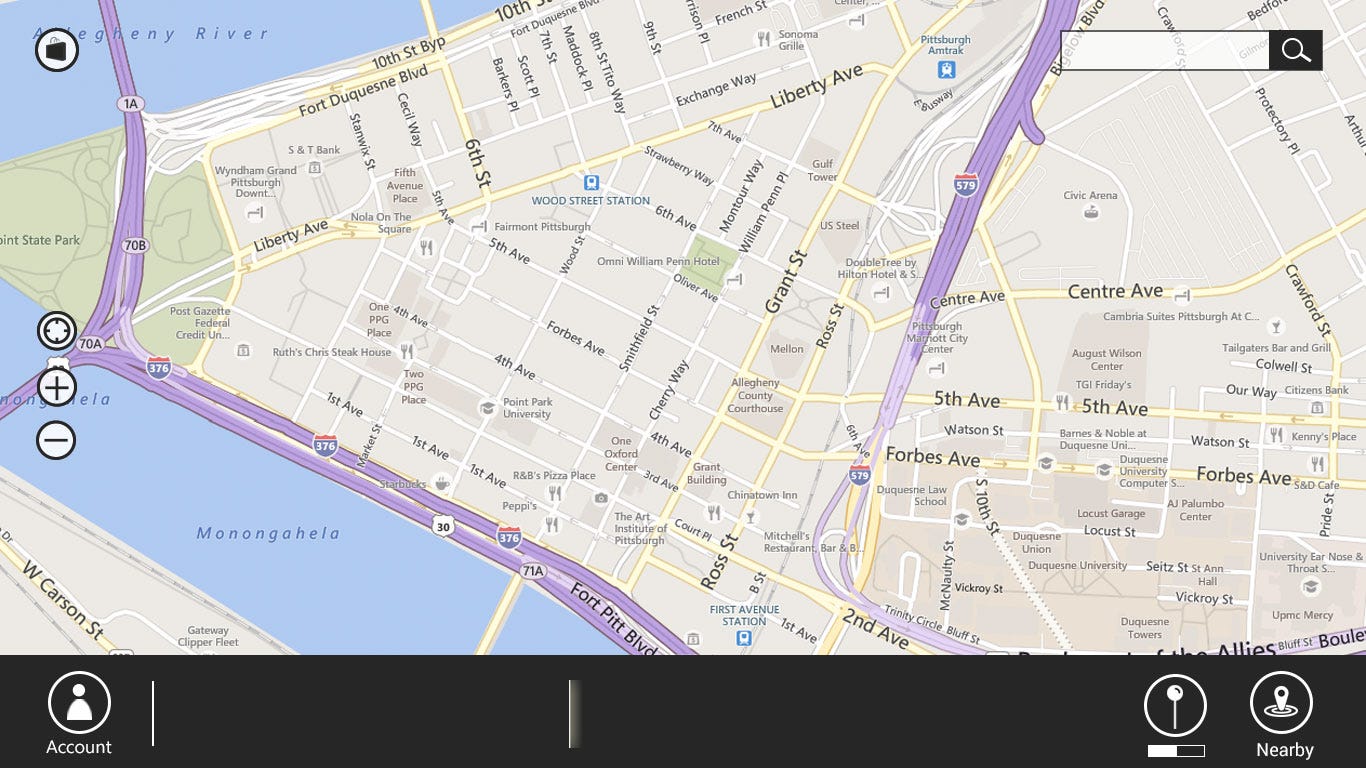1366x768 pixels.
Task: Tap the Civic Arena landmark icon
Action: pos(1091,211)
